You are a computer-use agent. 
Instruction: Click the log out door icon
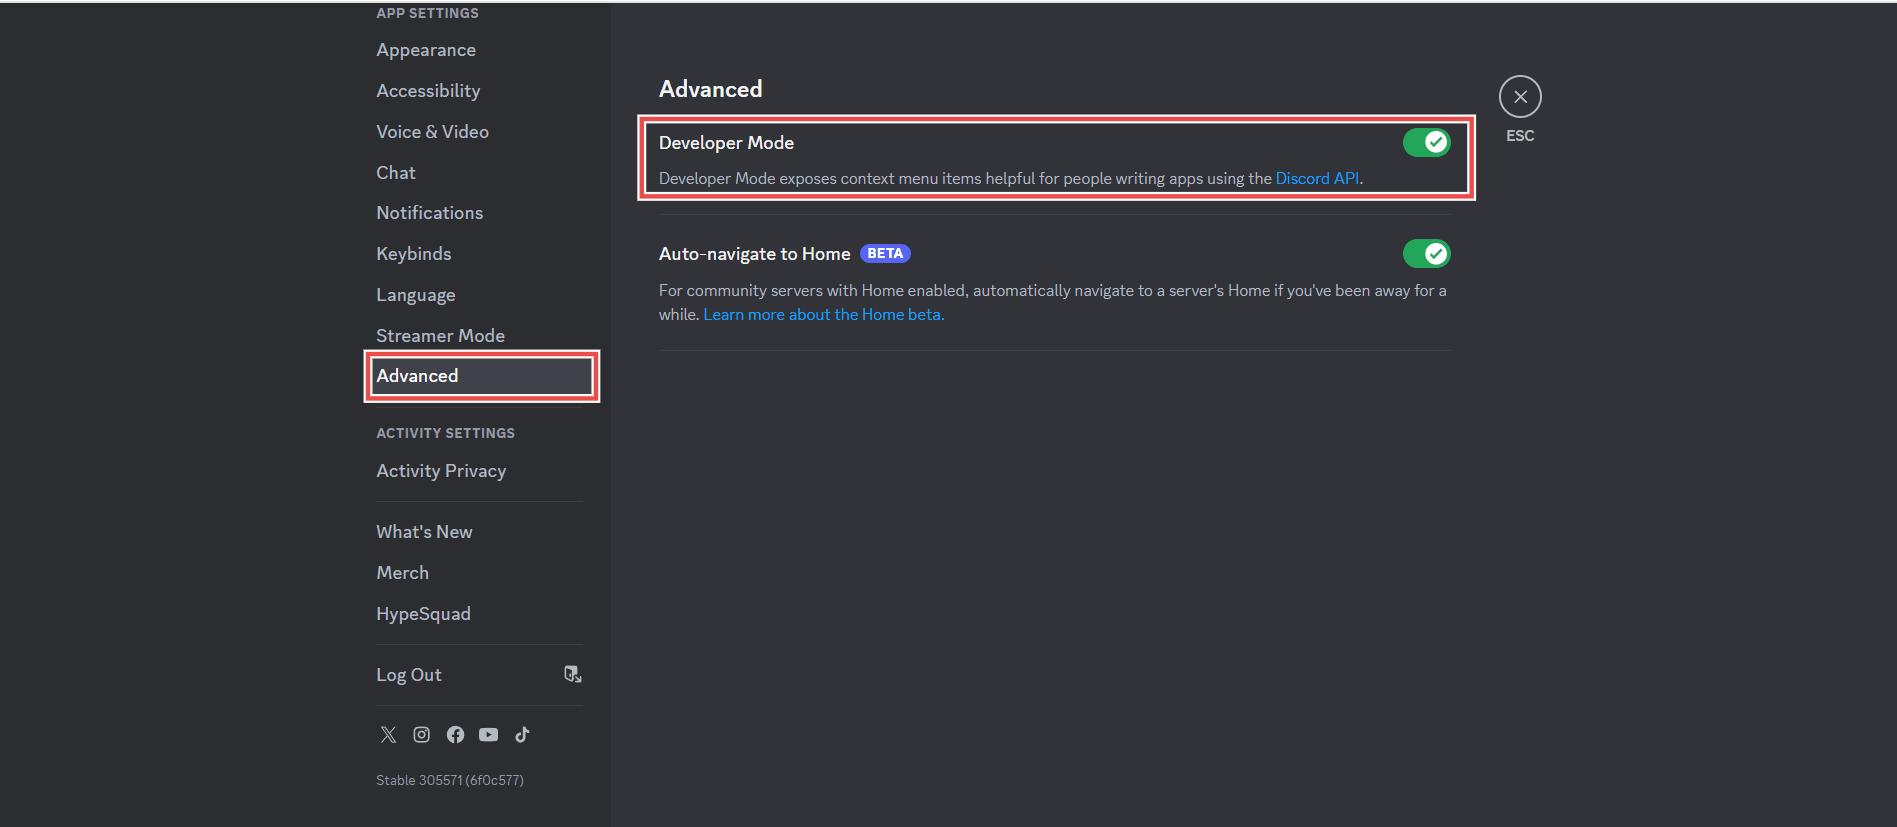[572, 674]
